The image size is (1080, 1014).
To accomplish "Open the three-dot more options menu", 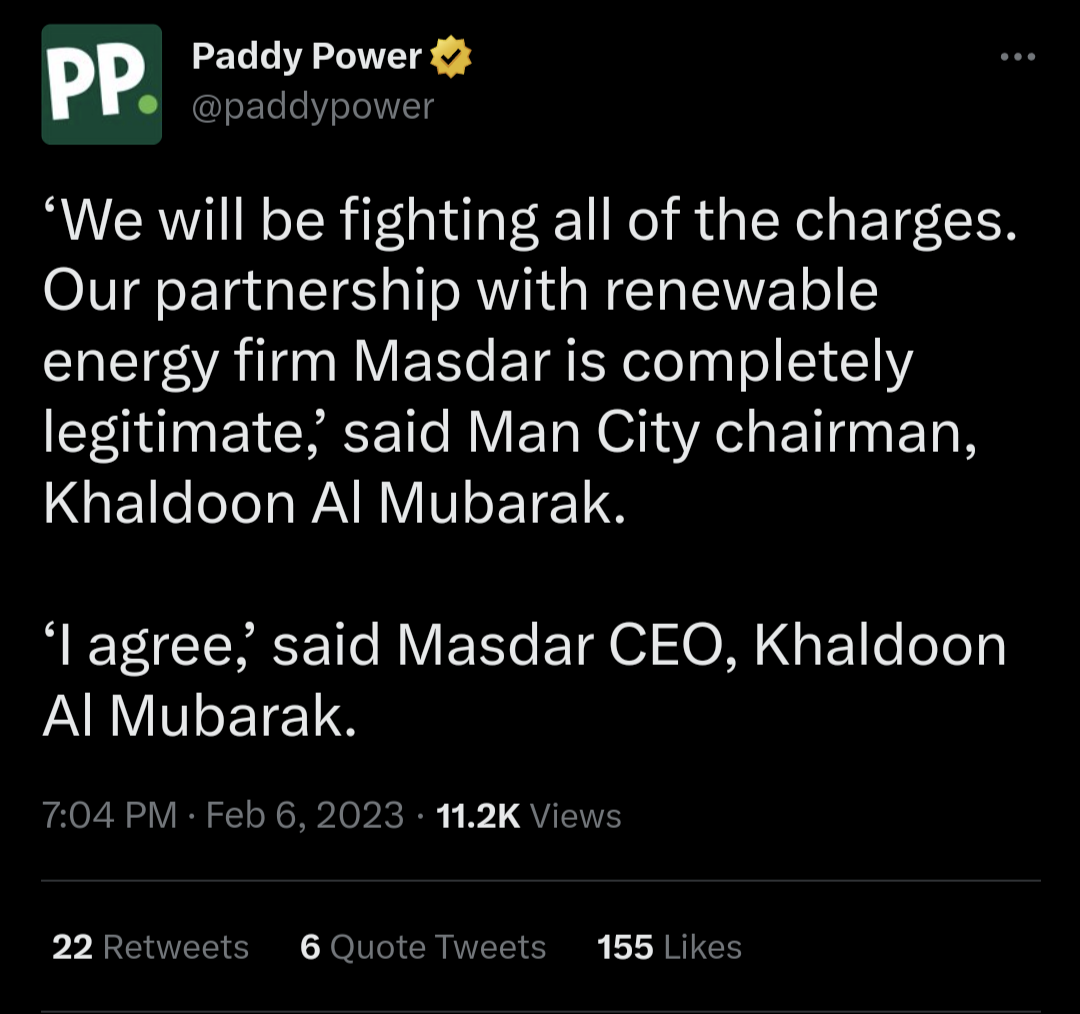I will 1018,58.
